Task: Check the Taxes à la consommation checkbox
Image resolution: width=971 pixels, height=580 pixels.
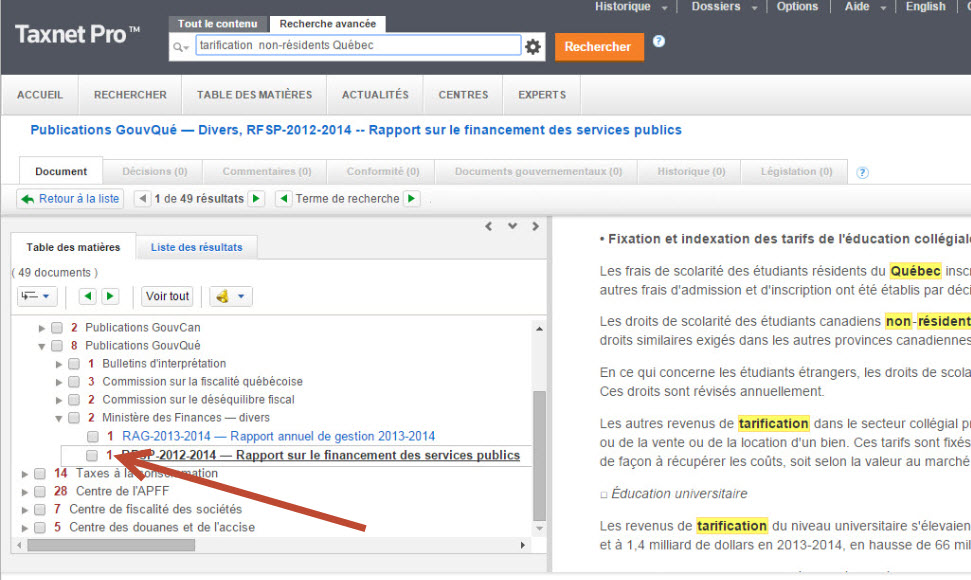Action: [40, 474]
